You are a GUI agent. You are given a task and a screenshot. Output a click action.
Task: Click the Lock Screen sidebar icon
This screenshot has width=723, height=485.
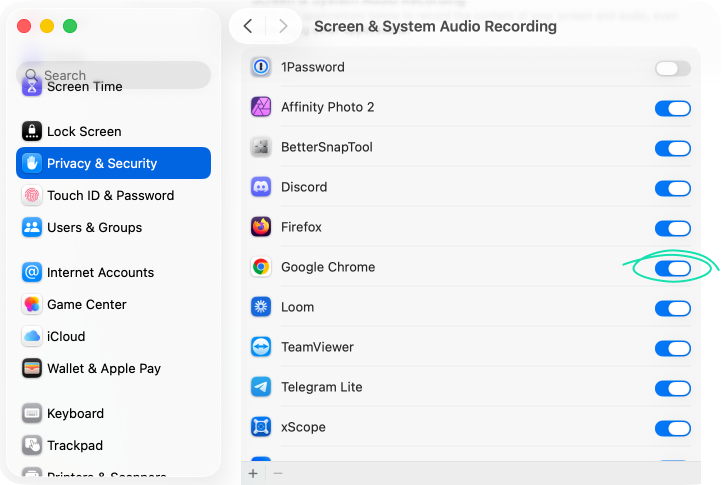coord(32,131)
